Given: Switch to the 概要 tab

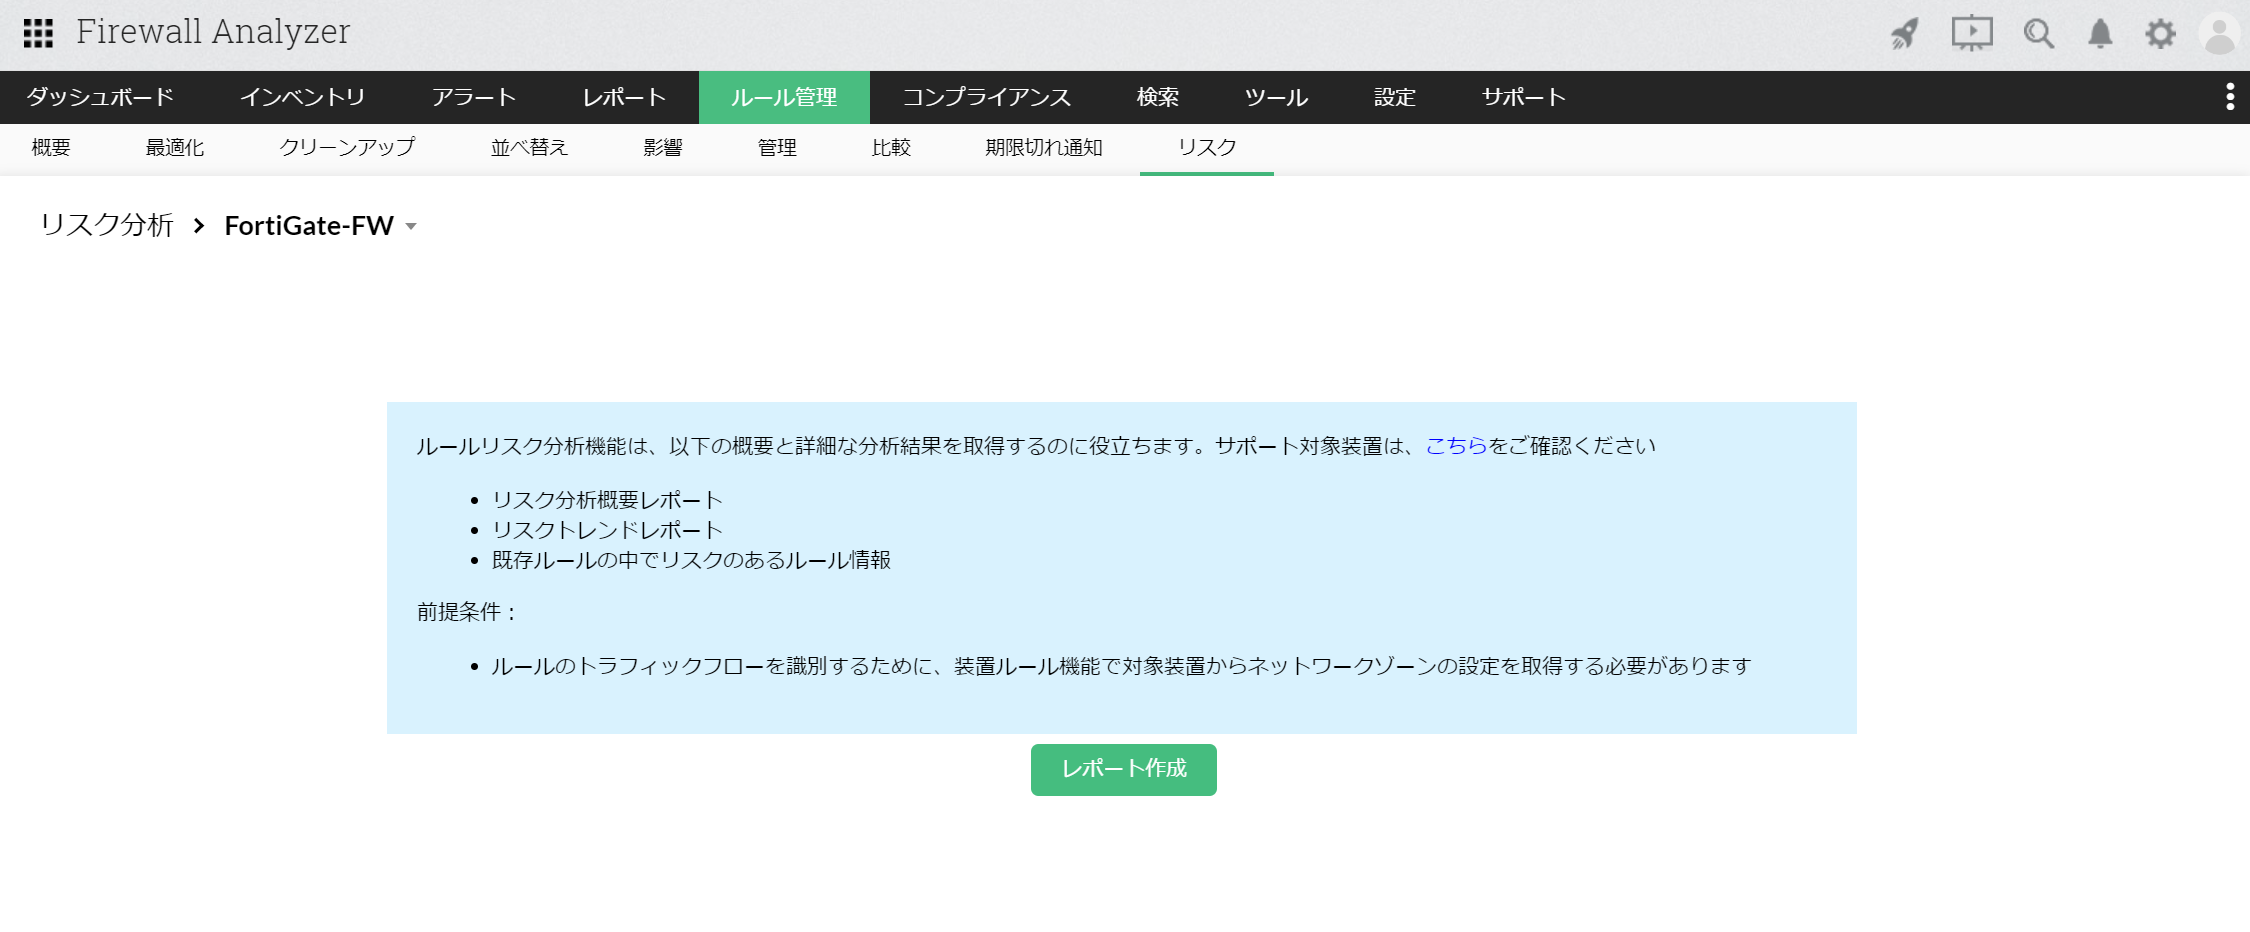Looking at the screenshot, I should pos(51,148).
